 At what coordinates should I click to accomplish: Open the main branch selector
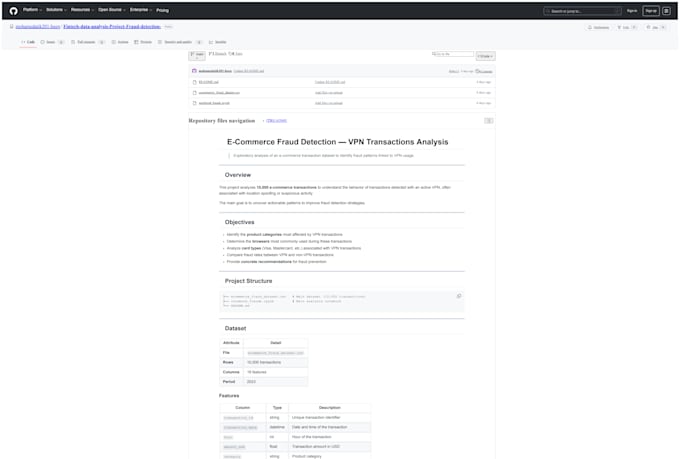(x=197, y=56)
